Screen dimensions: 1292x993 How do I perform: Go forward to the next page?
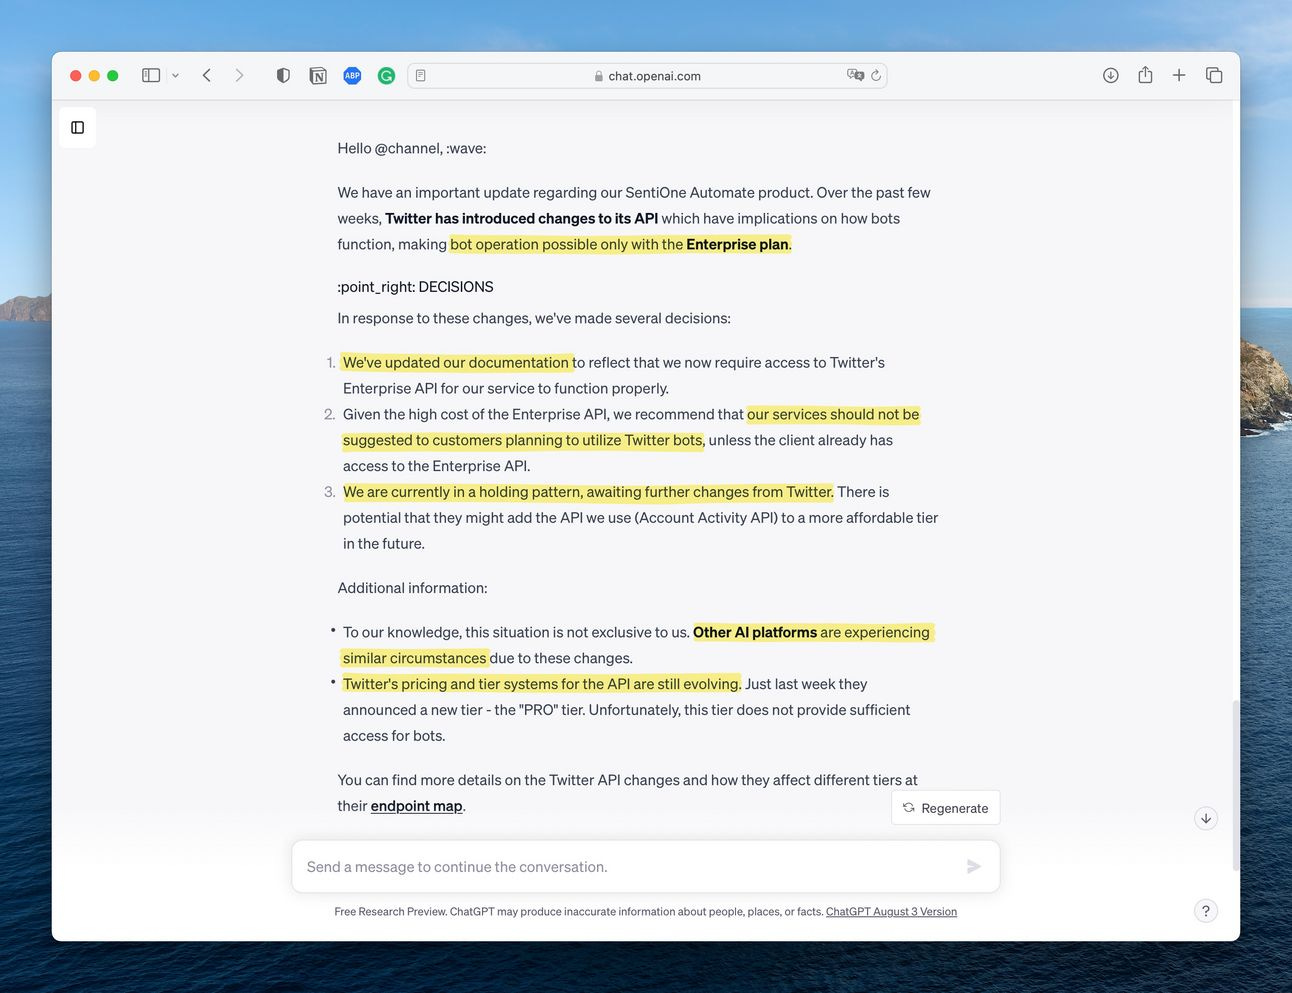pos(239,75)
